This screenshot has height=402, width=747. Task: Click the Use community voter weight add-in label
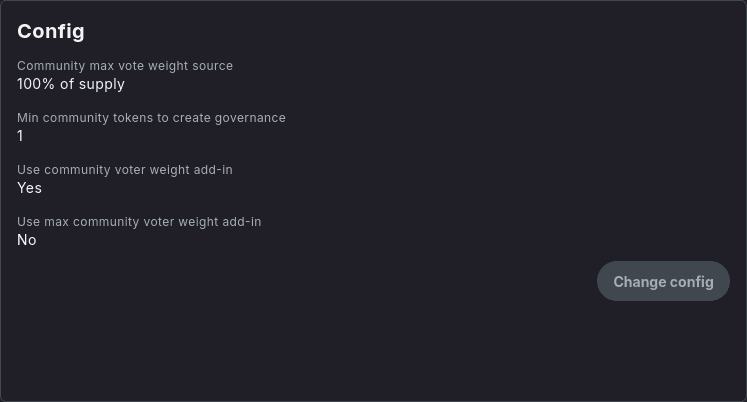[125, 170]
